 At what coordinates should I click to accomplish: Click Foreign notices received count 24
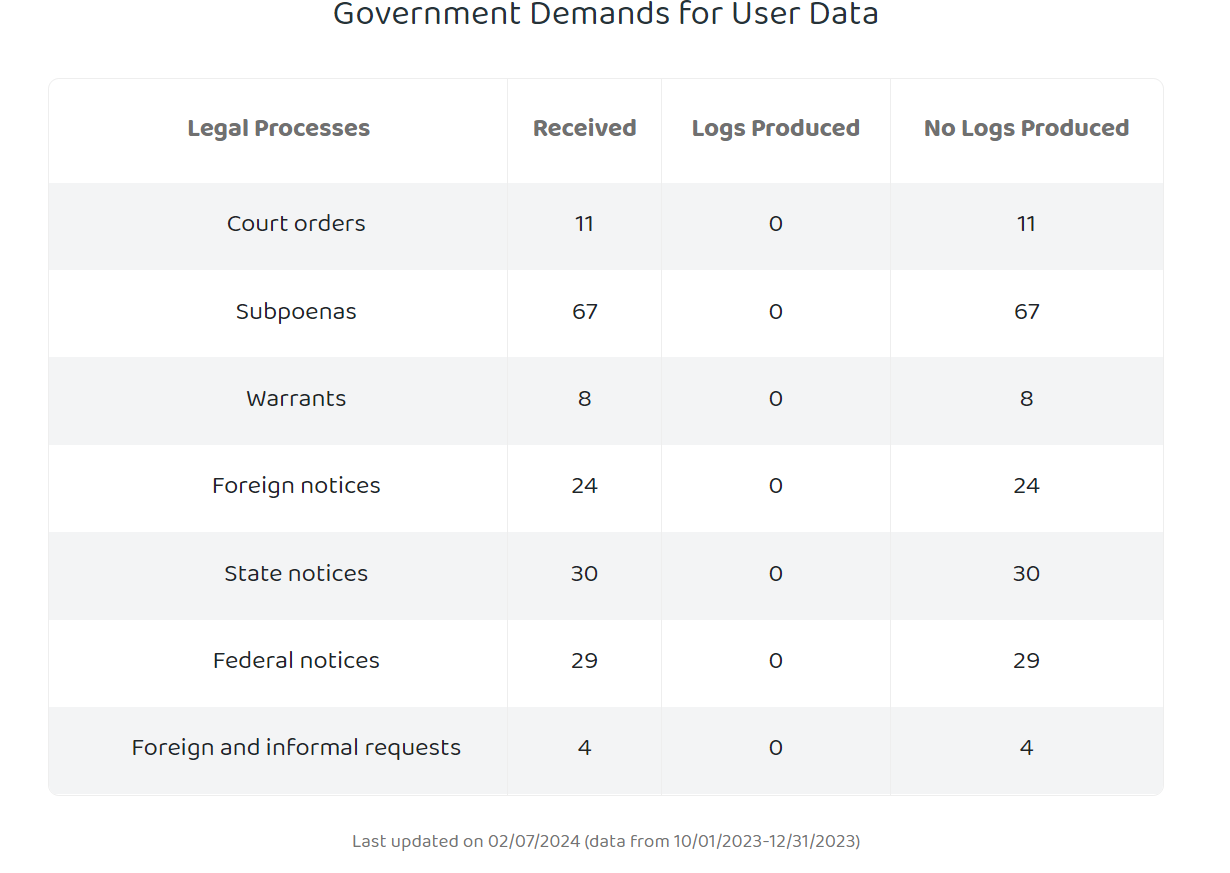tap(585, 485)
